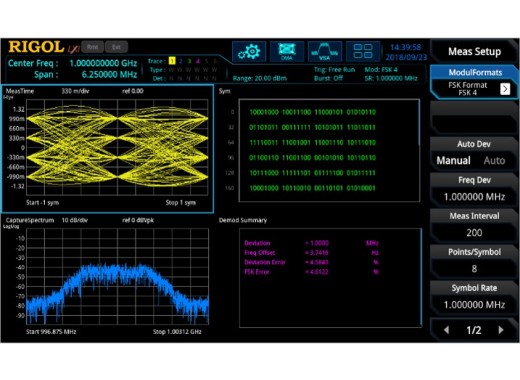Go to next menu page arrow
Image resolution: width=520 pixels, height=380 pixels.
point(501,330)
